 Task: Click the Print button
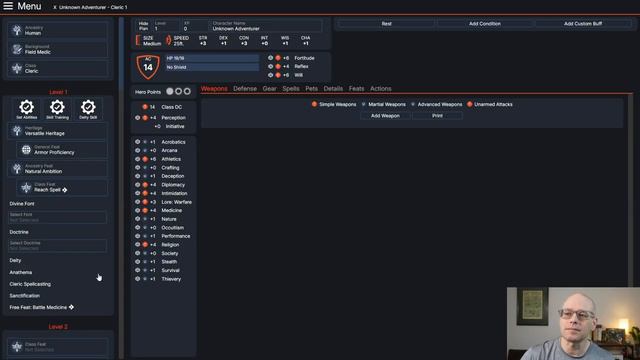point(437,116)
